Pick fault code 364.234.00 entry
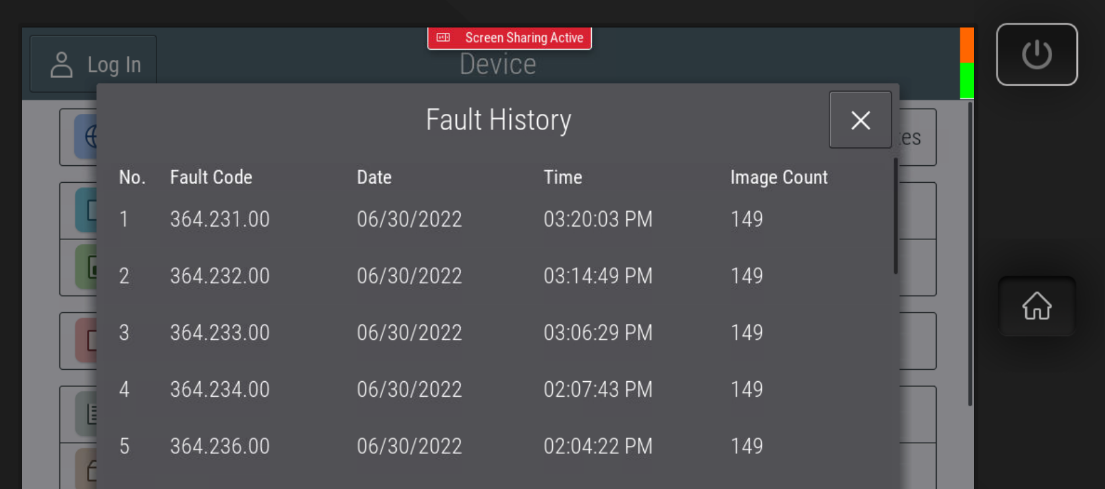The image size is (1105, 489). point(220,389)
